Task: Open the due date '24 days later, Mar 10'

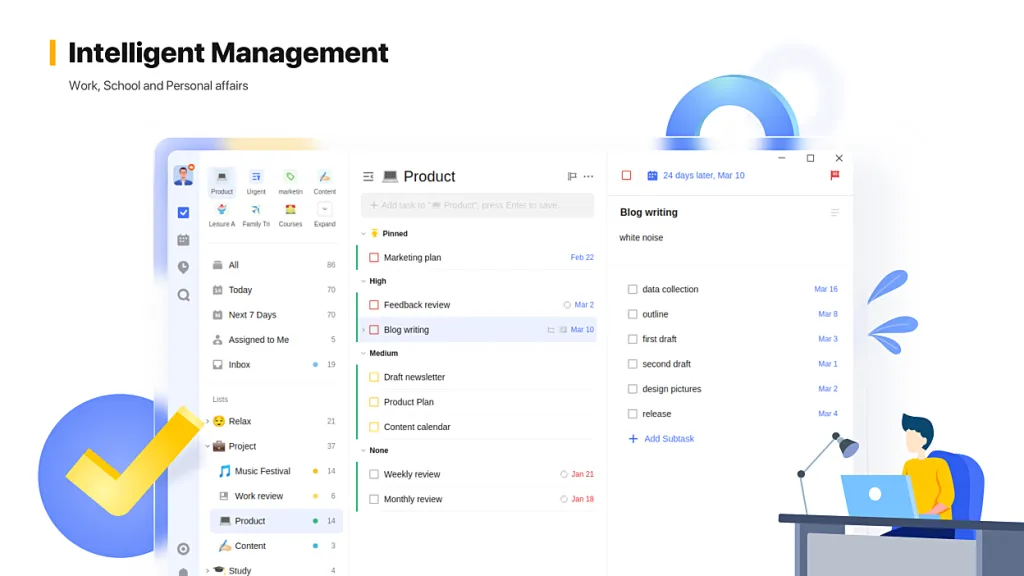Action: point(703,175)
